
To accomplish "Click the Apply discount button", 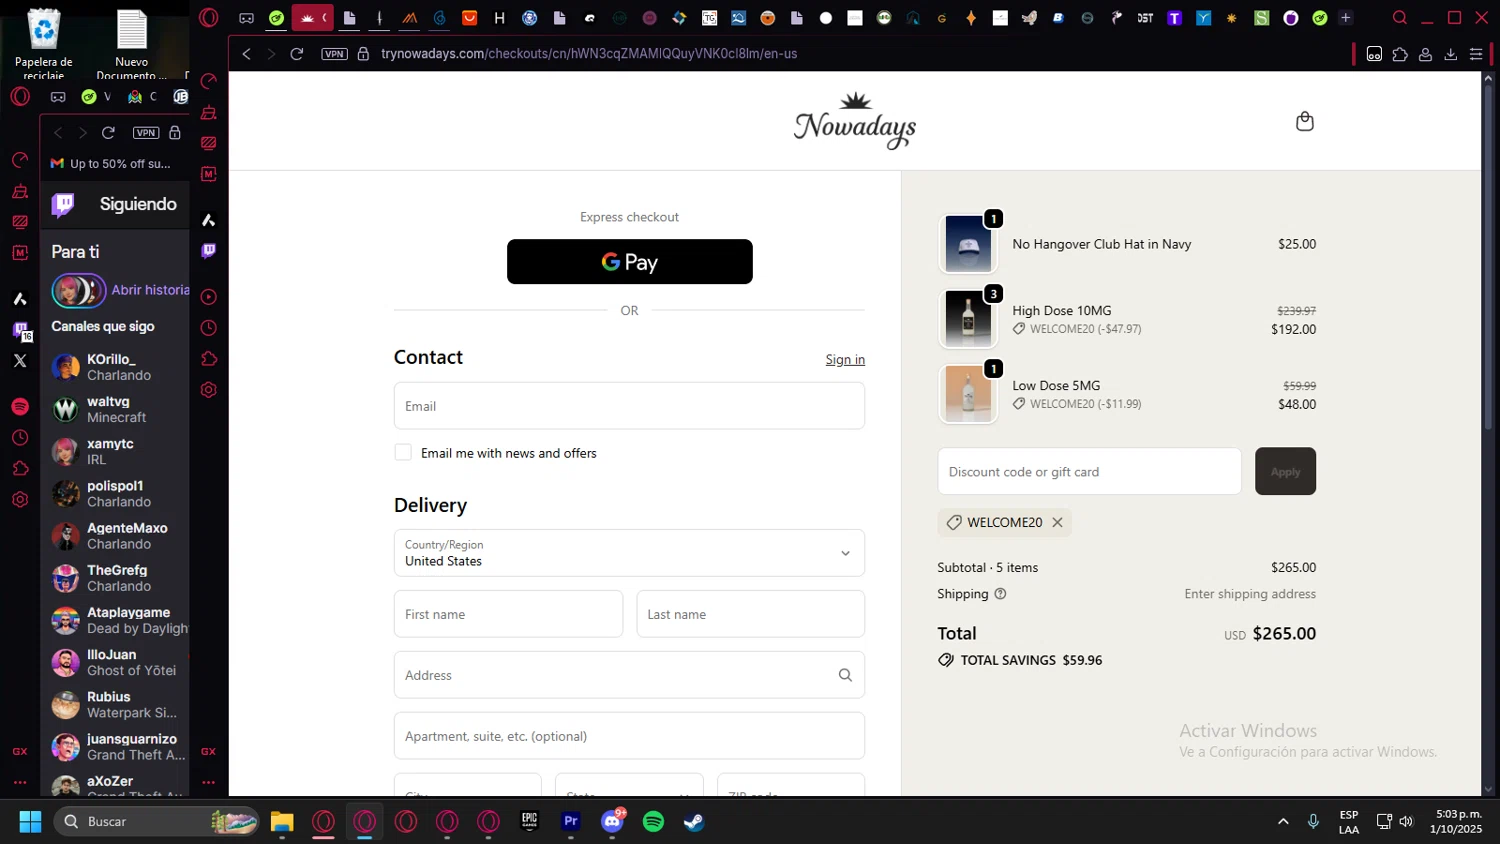I will [x=1285, y=471].
